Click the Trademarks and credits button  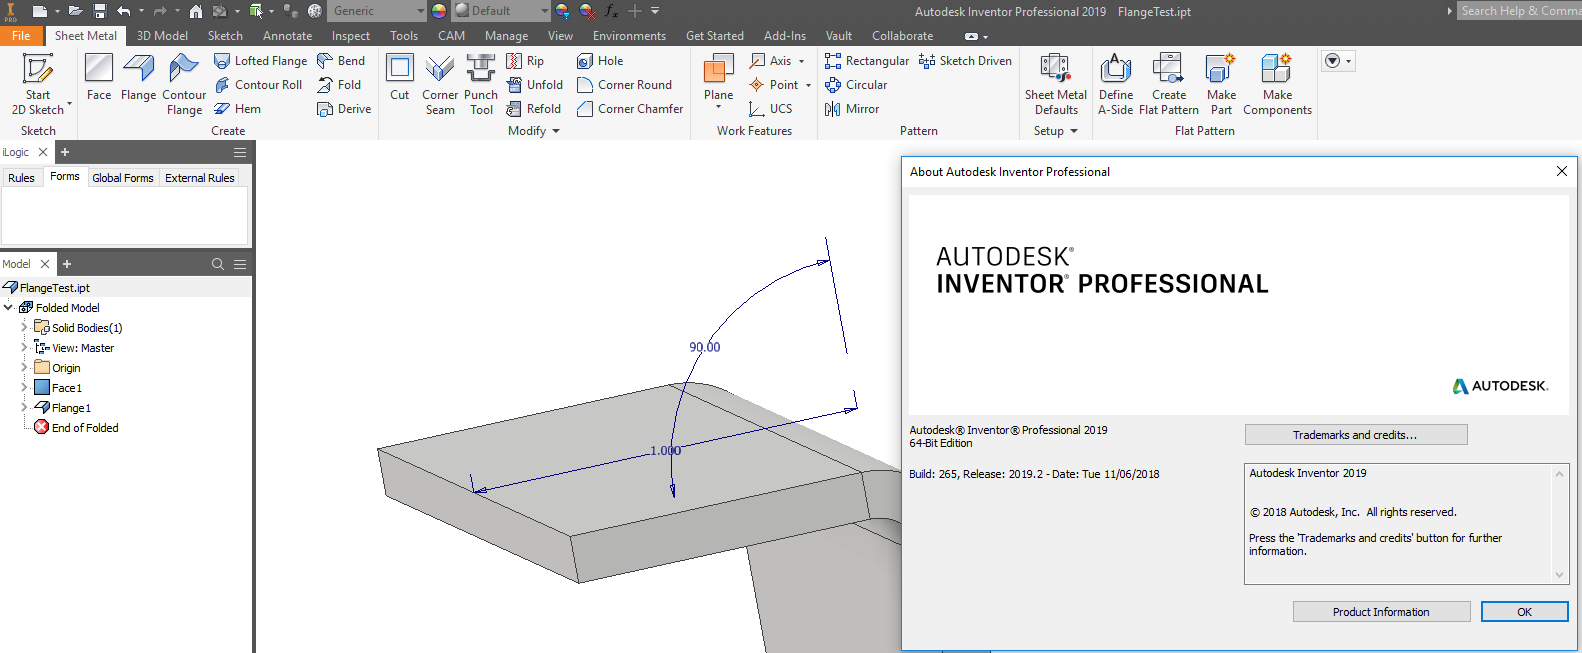click(1355, 435)
